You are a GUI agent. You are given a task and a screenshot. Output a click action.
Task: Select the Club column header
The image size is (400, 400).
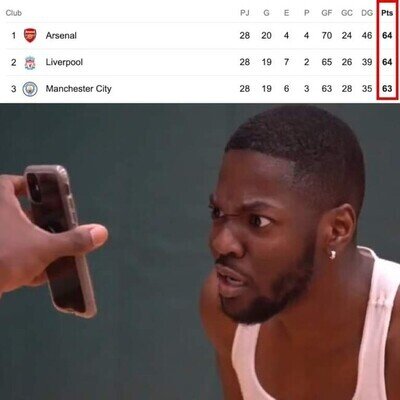click(x=14, y=13)
